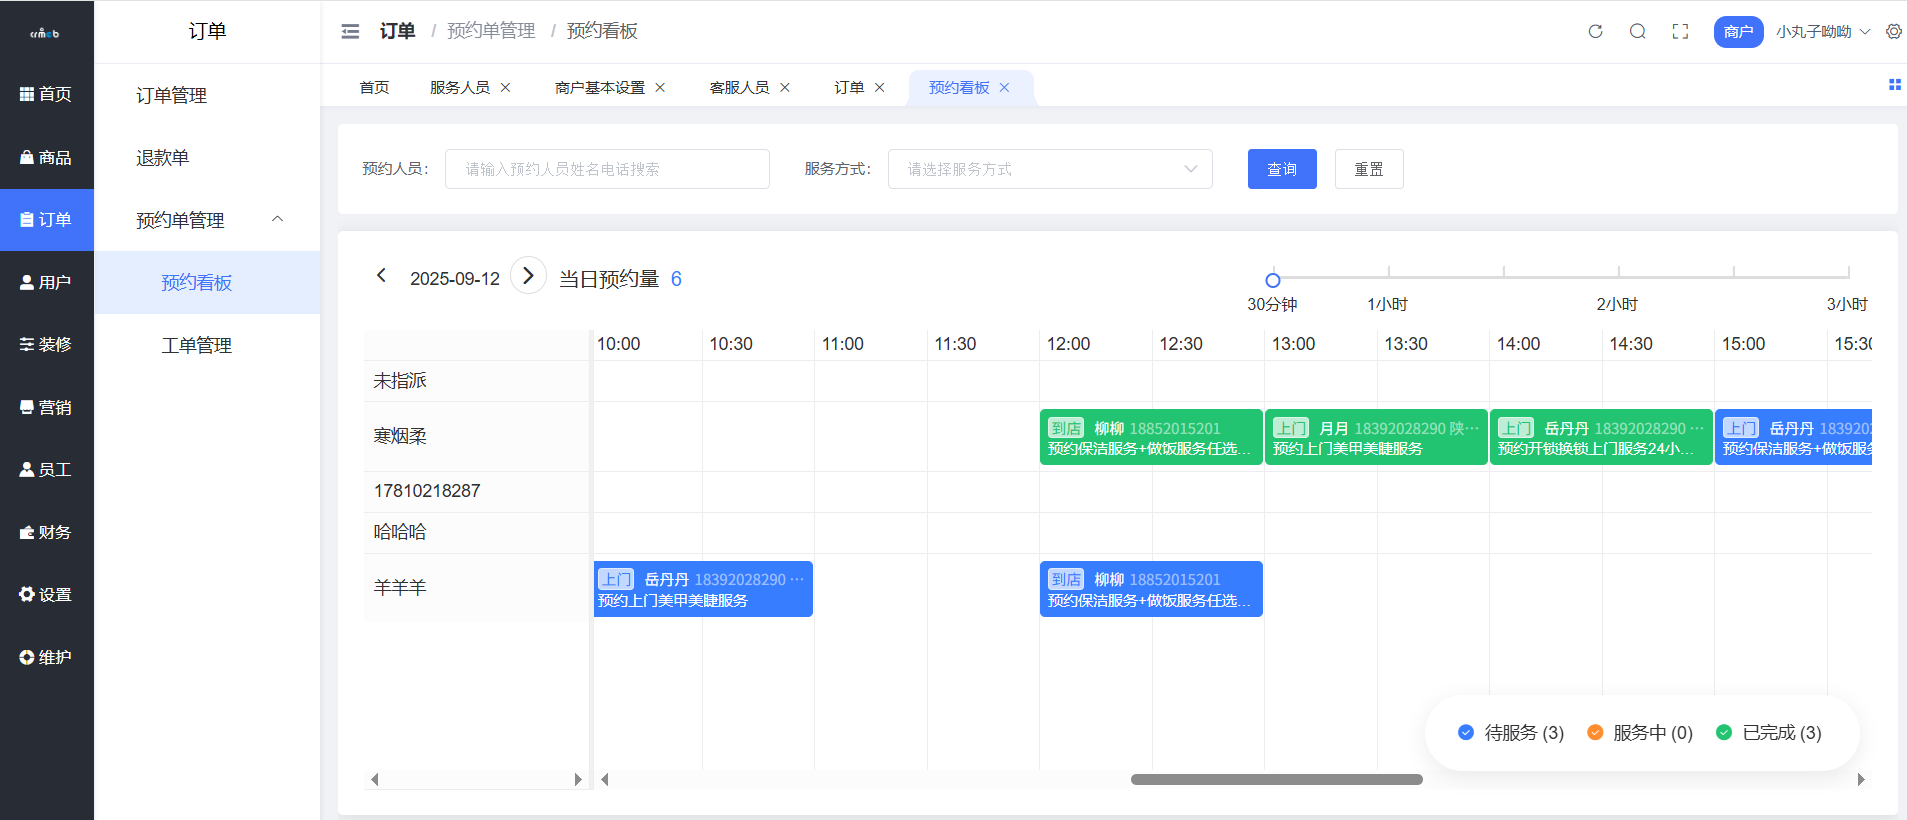Open search with the magnifier icon

[x=1637, y=32]
